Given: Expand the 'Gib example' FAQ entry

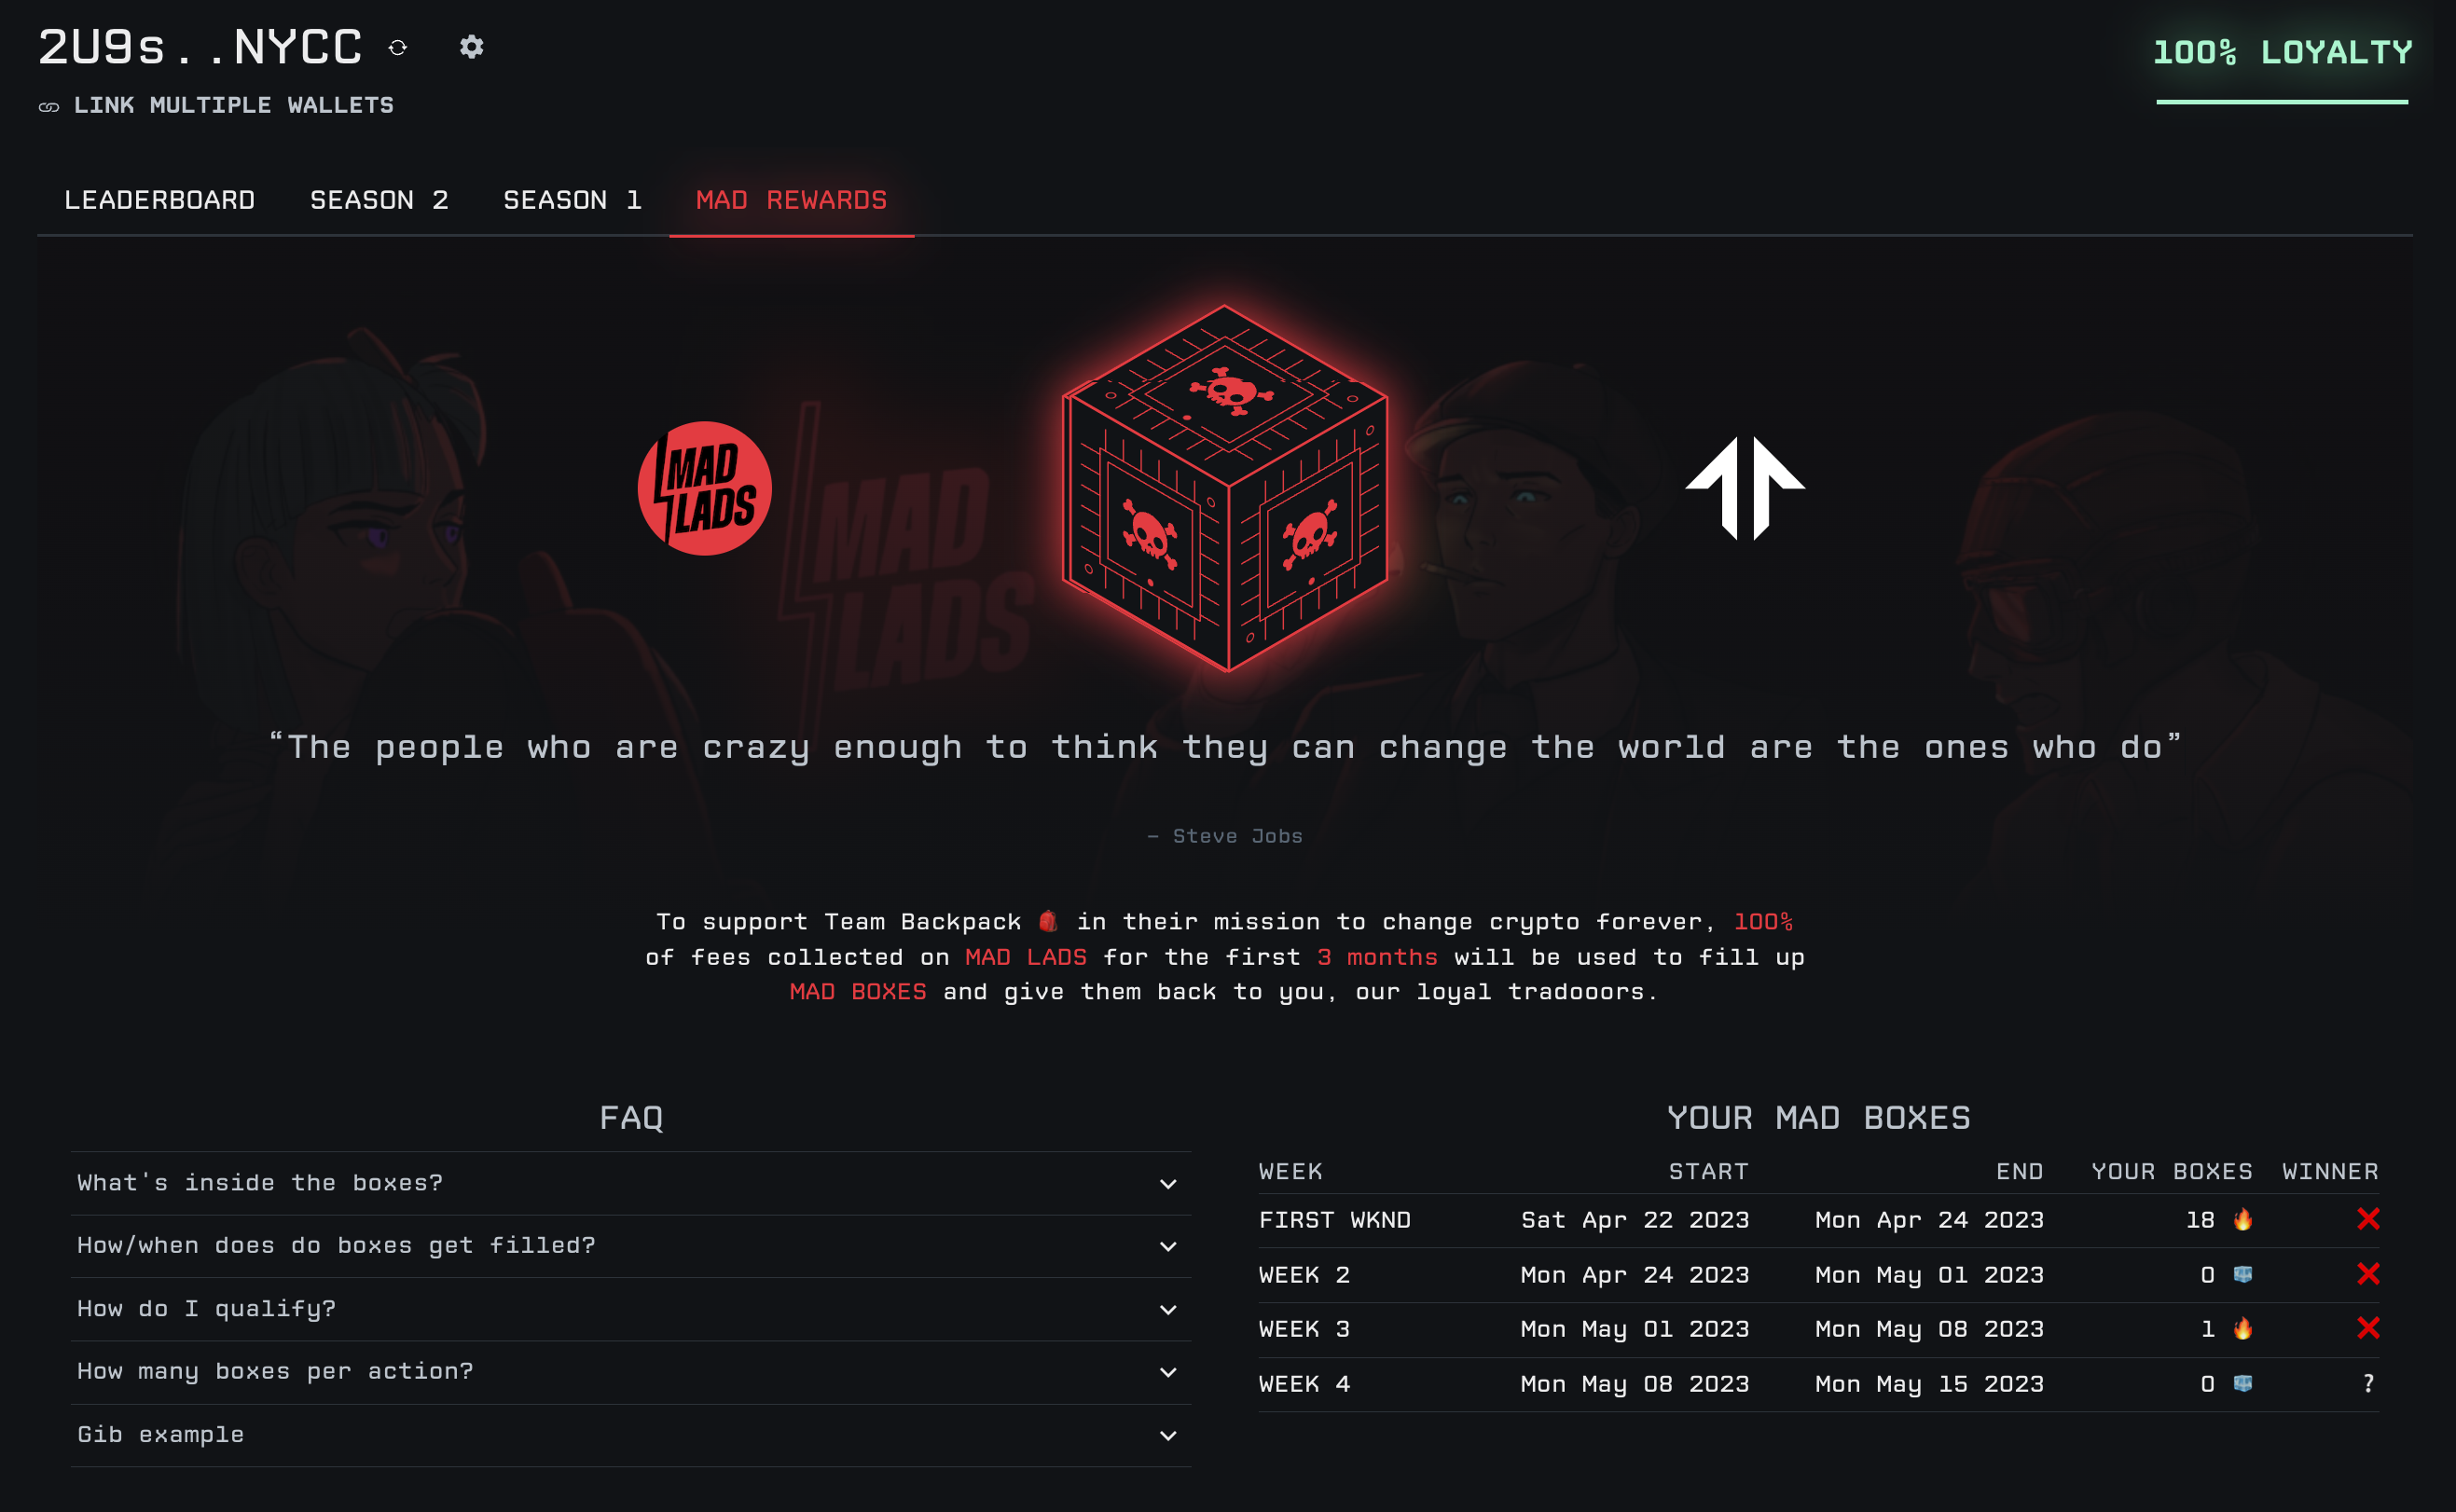Looking at the screenshot, I should coord(631,1435).
